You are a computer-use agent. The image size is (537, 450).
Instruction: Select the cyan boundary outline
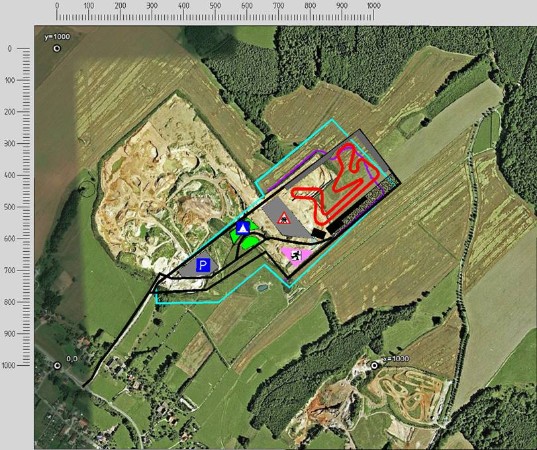[274, 211]
